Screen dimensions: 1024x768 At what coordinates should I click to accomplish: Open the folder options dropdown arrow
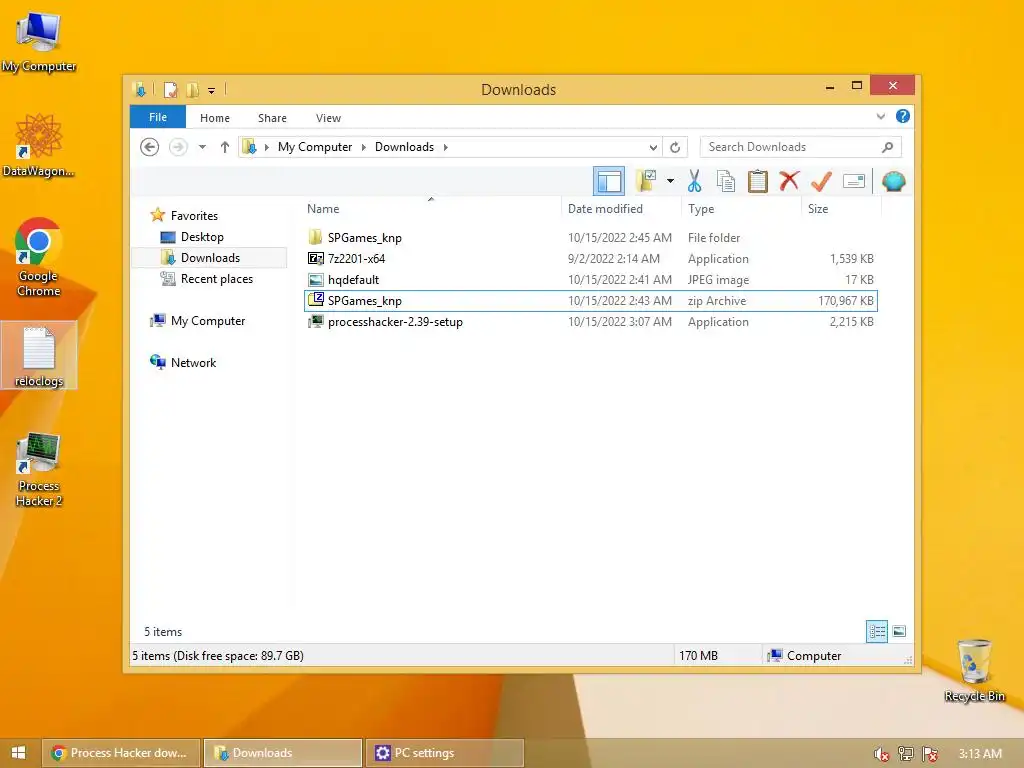(x=670, y=181)
